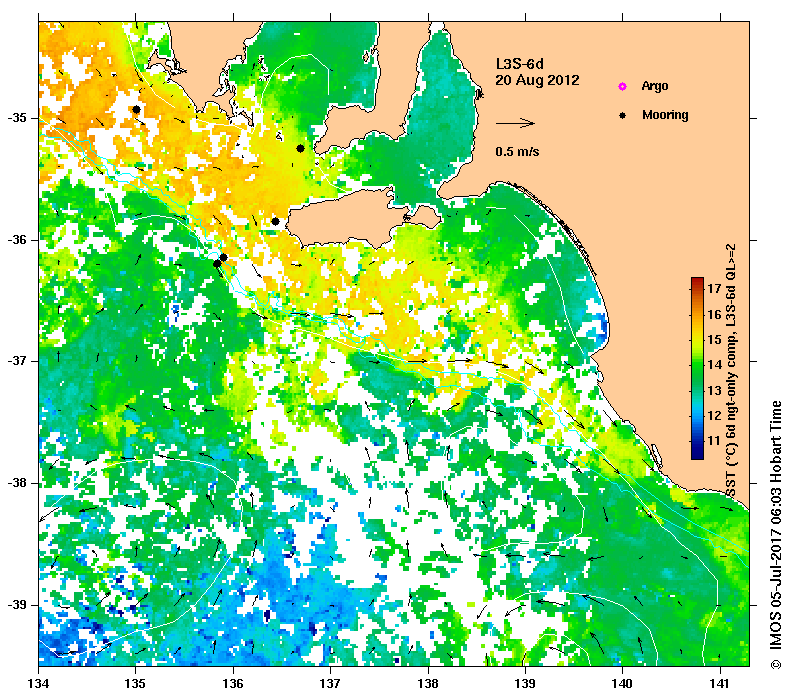
Task: Click the SST color scale bar
Action: tap(697, 368)
